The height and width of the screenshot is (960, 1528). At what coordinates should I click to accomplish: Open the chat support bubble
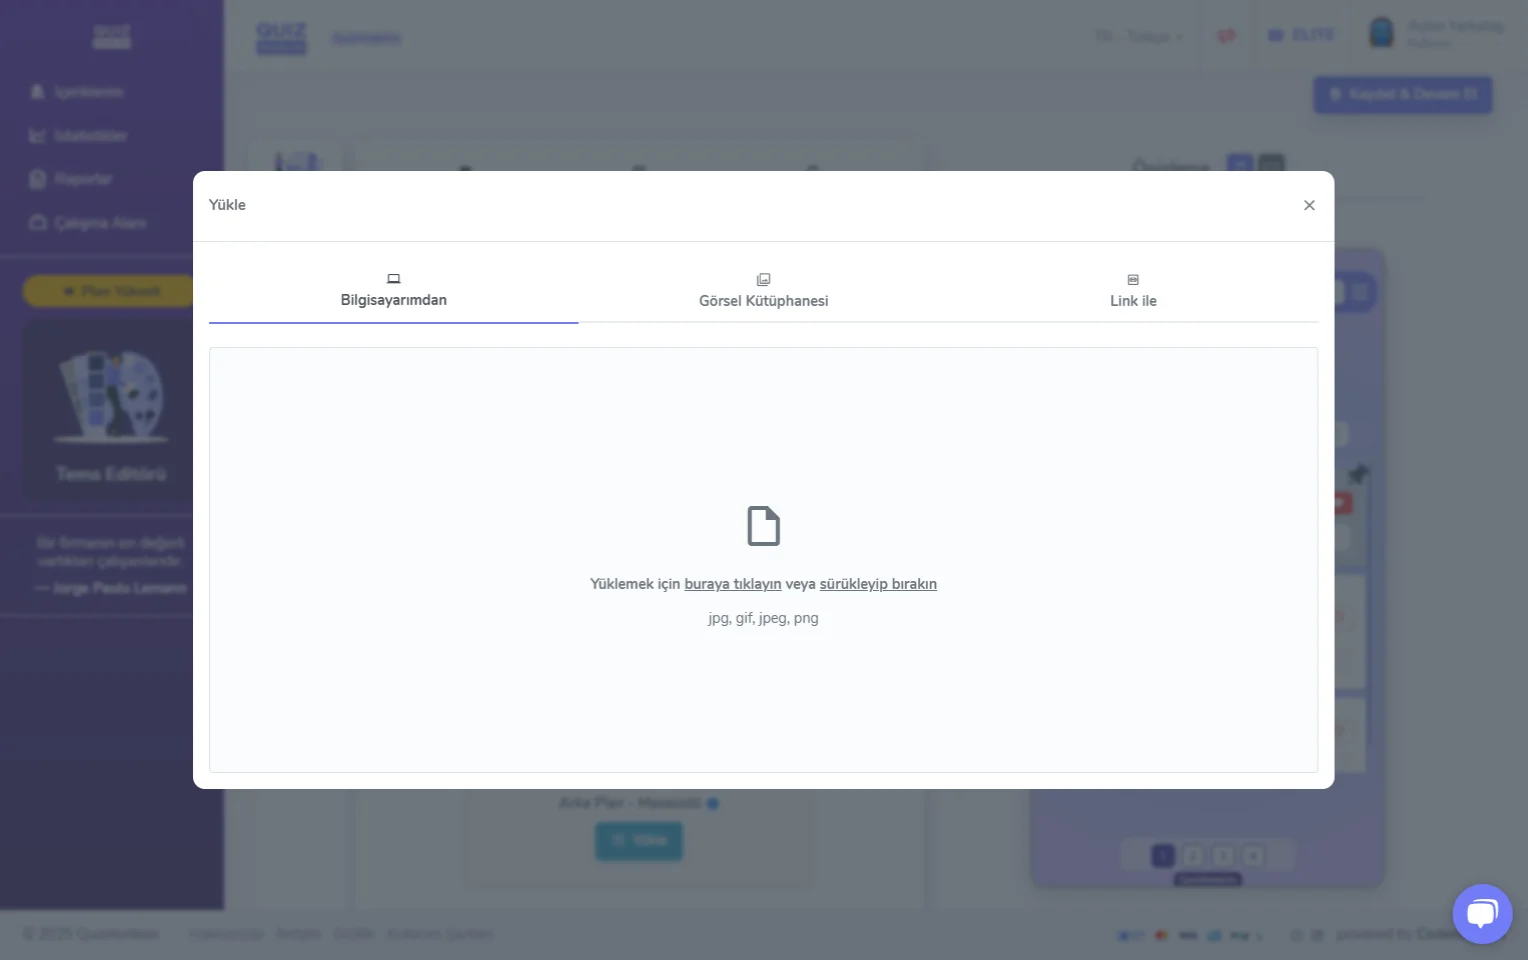(1481, 913)
